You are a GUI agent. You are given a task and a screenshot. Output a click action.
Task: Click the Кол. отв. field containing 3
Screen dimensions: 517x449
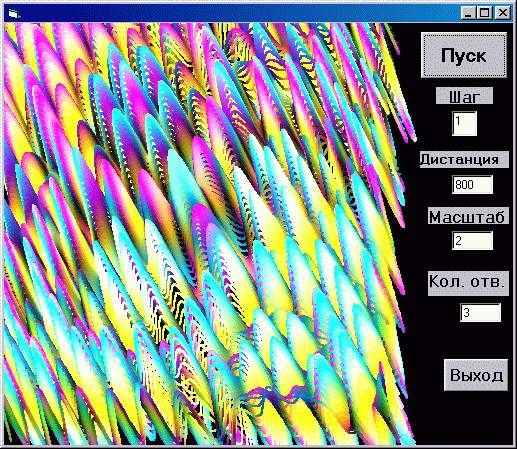(x=480, y=312)
